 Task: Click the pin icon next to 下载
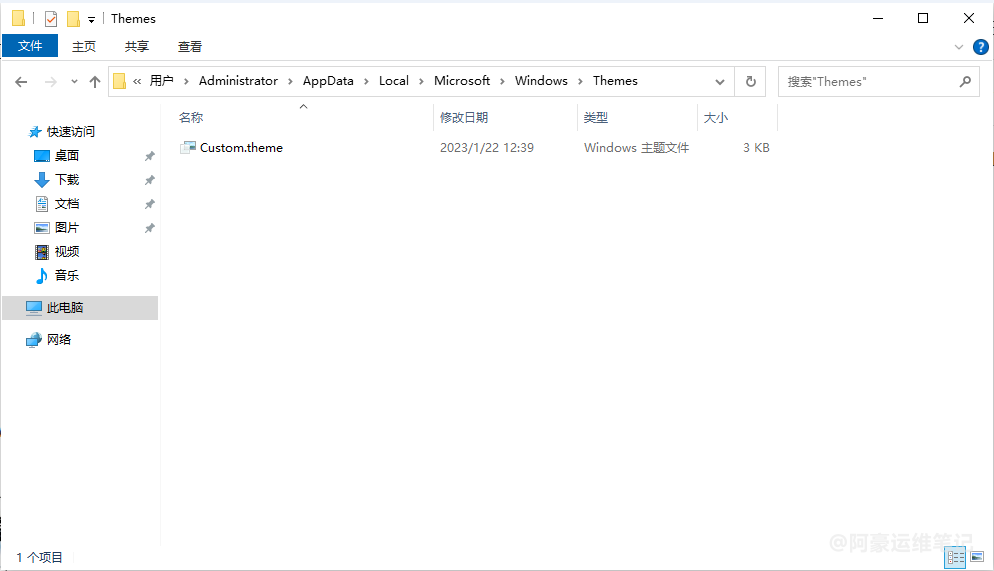pos(150,180)
